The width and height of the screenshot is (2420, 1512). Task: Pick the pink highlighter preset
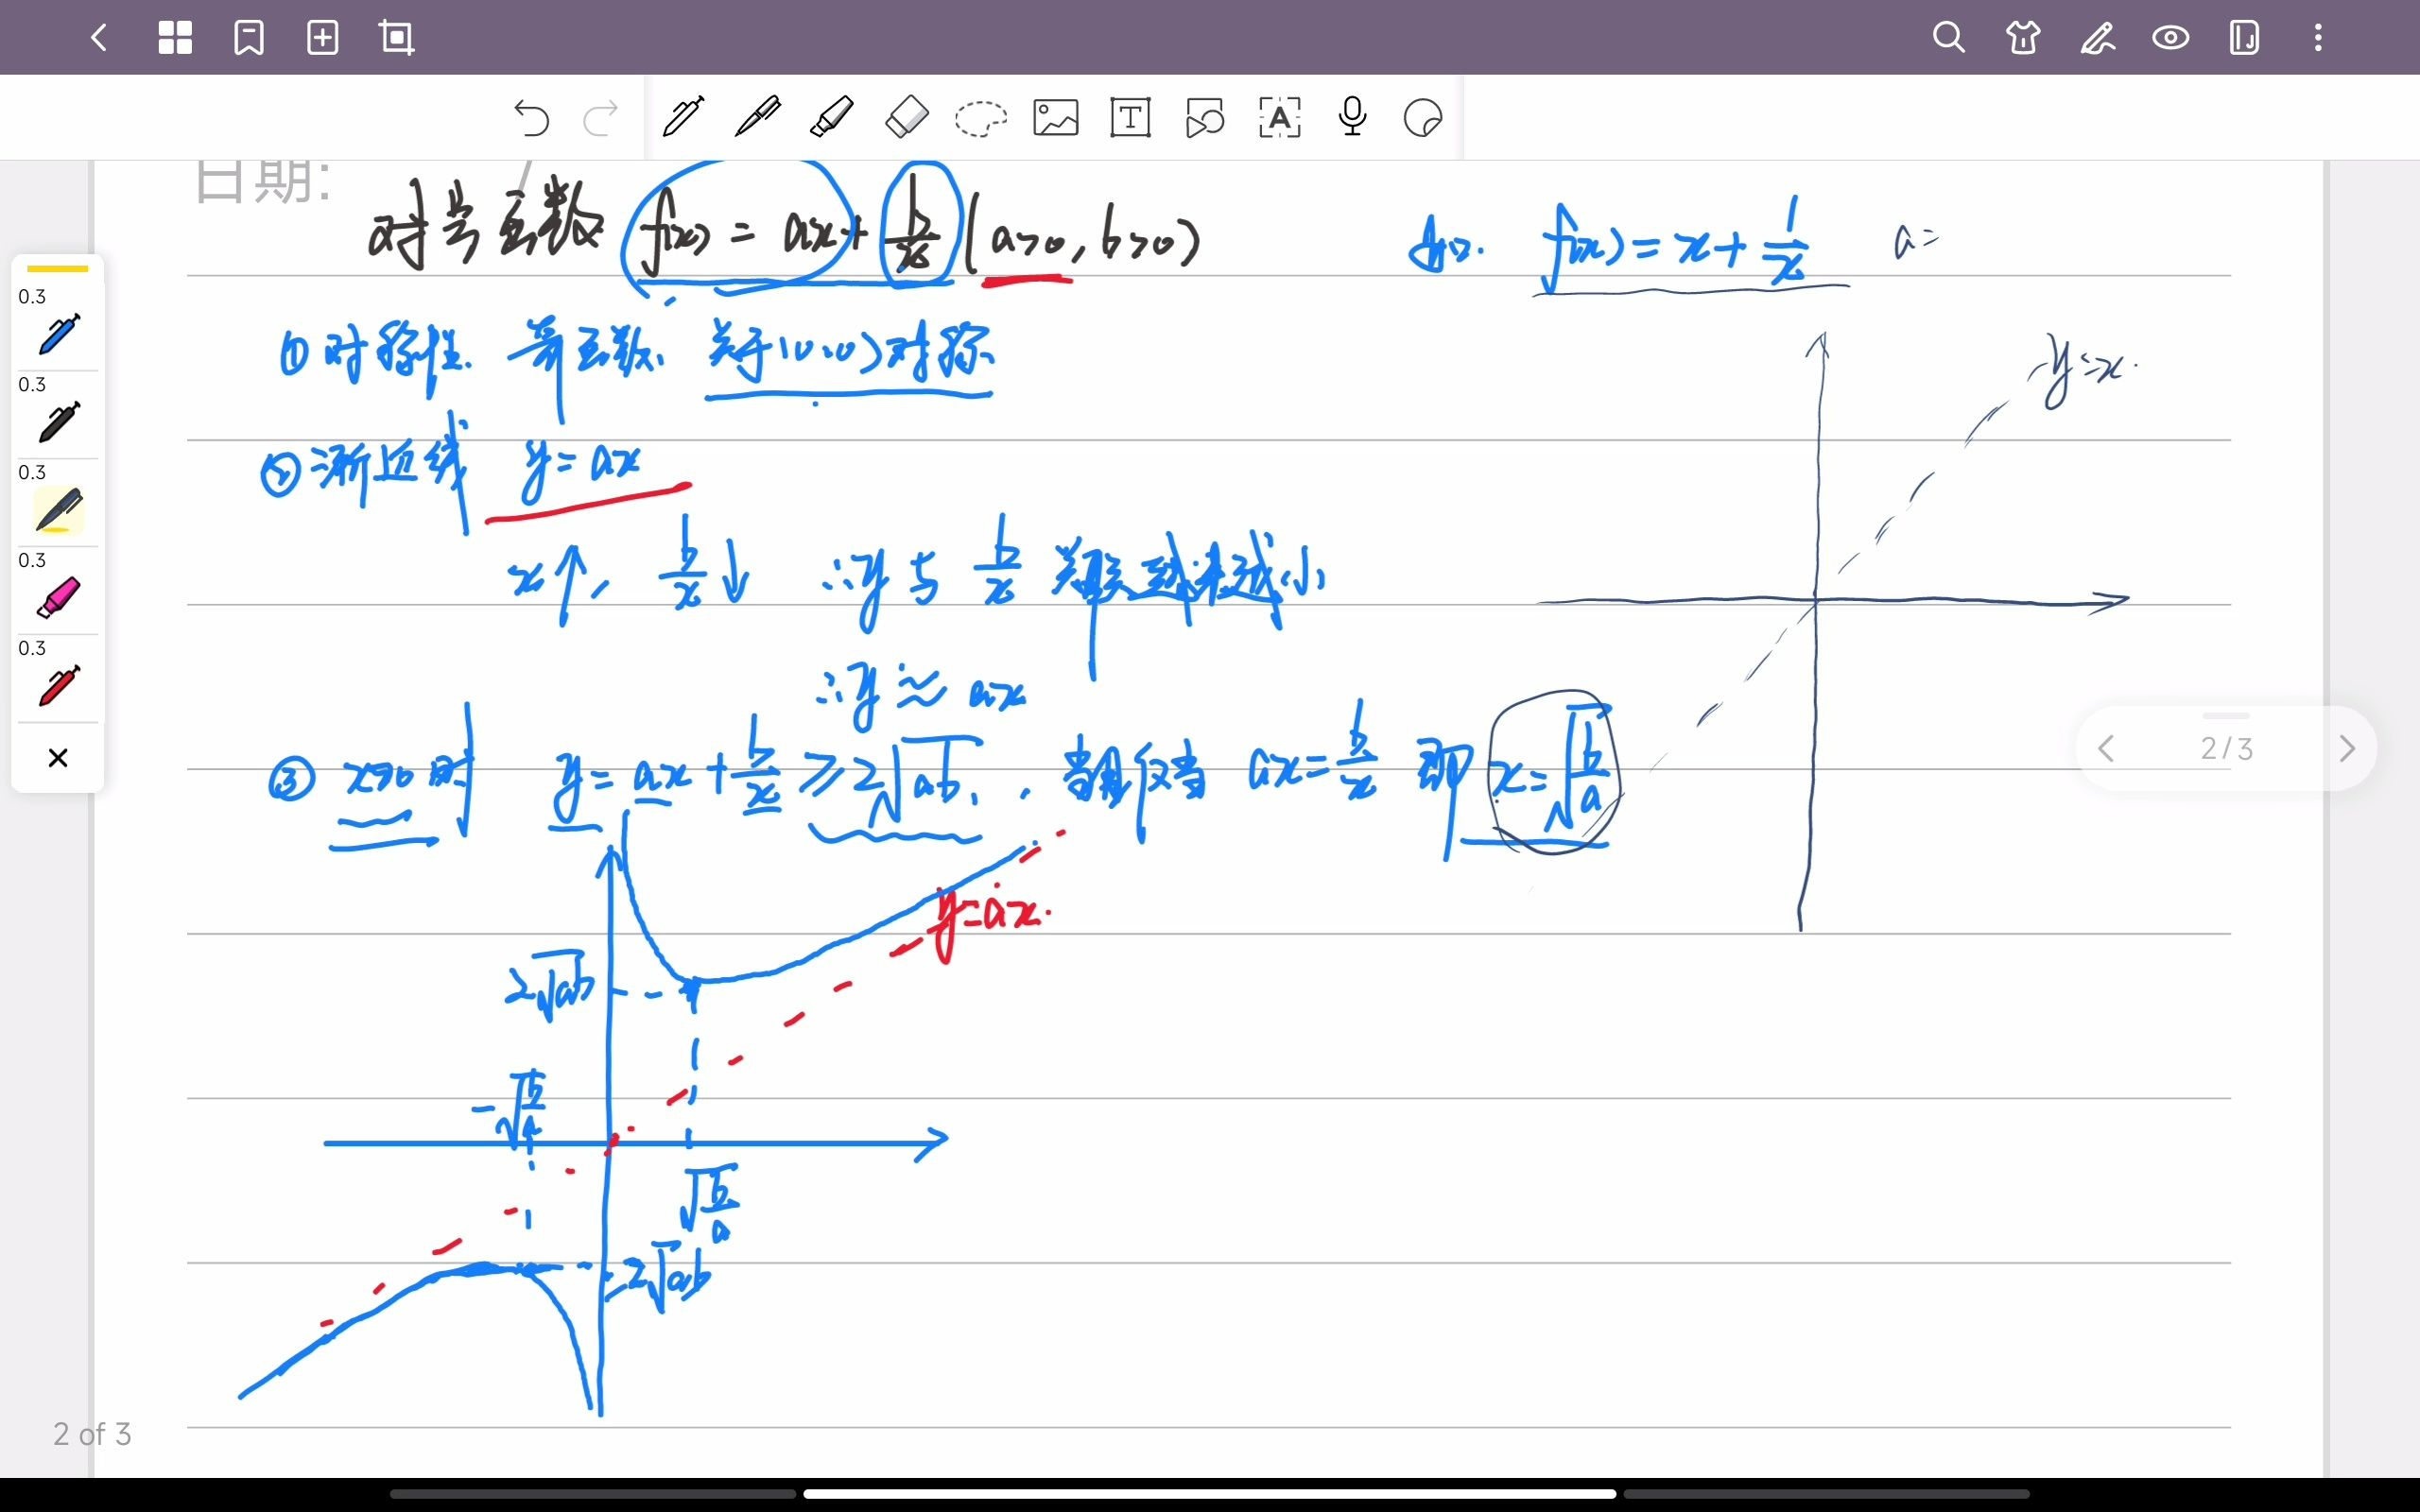point(58,598)
